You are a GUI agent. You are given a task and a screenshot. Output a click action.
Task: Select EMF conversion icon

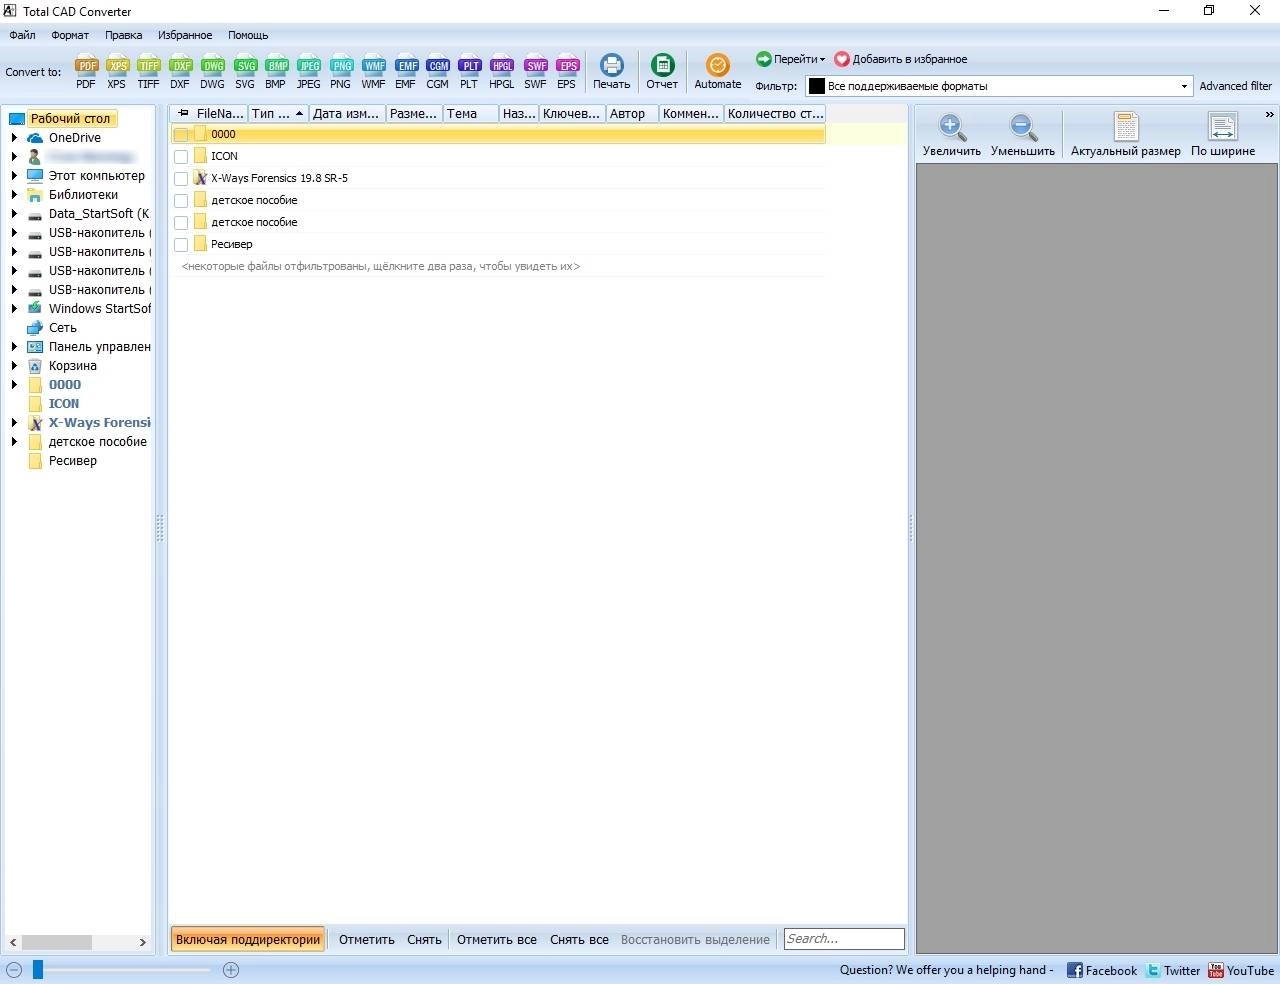tap(406, 71)
